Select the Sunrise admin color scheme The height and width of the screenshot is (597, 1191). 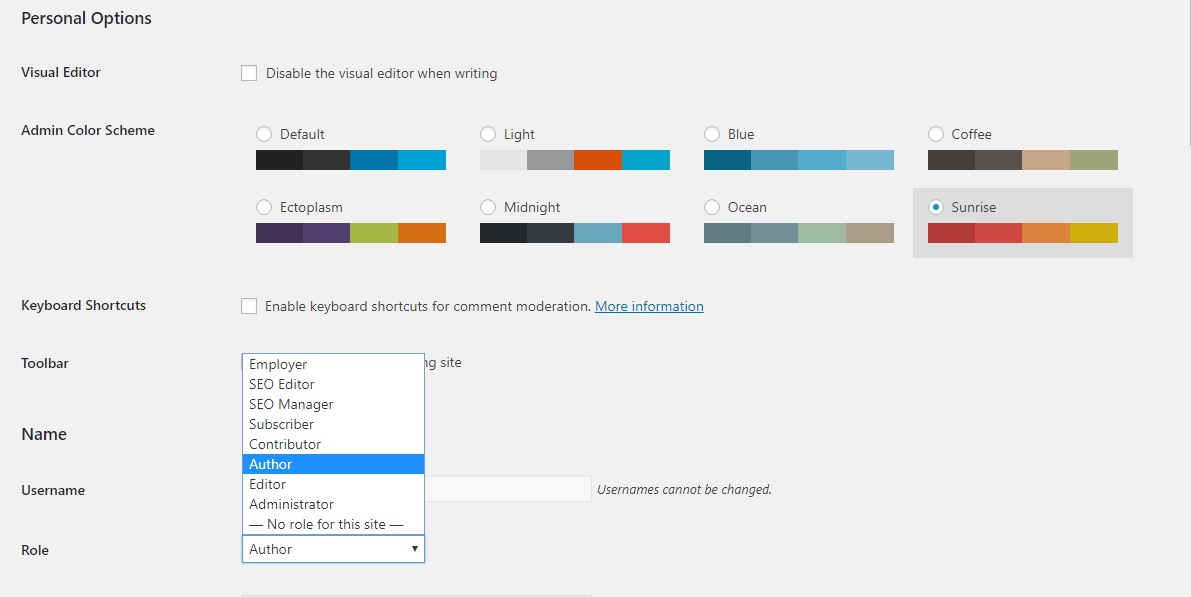coord(936,207)
